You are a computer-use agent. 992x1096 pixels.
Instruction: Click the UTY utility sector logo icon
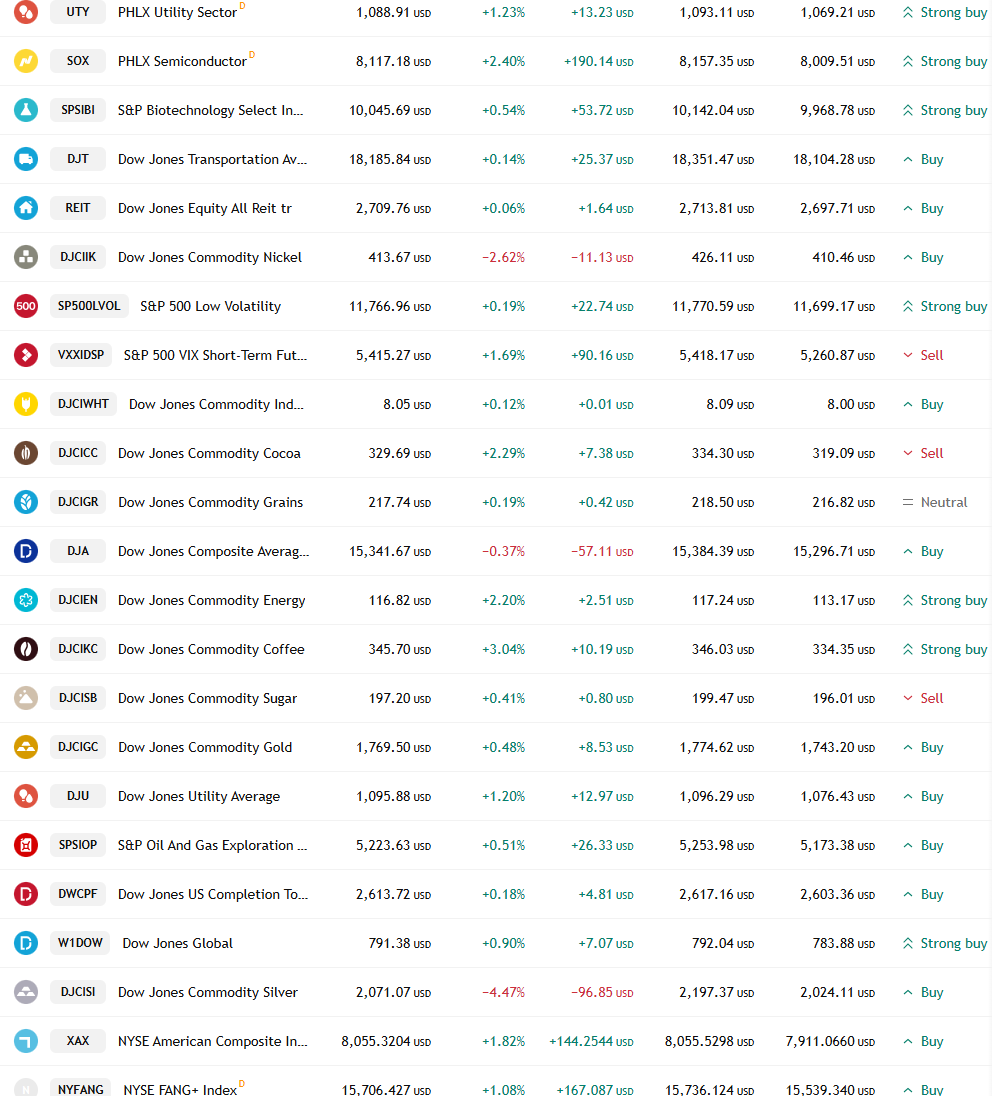pos(26,12)
